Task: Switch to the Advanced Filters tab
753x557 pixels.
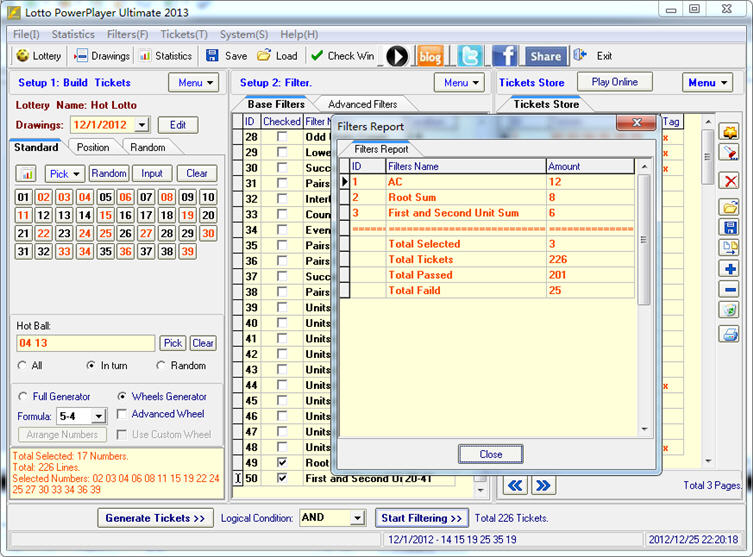Action: pos(363,104)
